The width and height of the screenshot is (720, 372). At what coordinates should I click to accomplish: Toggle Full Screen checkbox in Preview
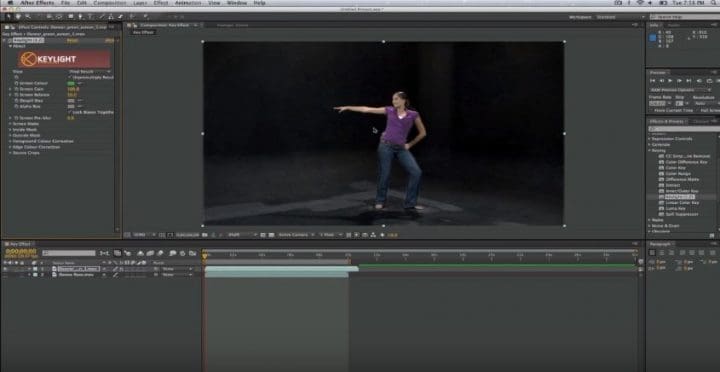pyautogui.click(x=698, y=111)
